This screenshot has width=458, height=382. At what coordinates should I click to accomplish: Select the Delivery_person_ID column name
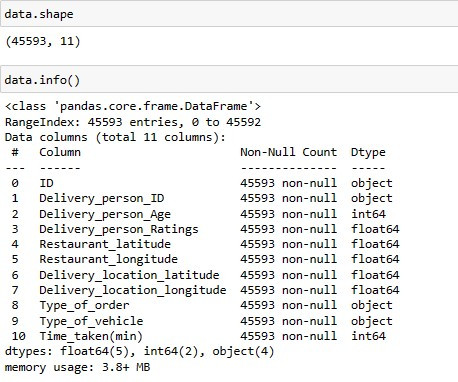pyautogui.click(x=102, y=198)
